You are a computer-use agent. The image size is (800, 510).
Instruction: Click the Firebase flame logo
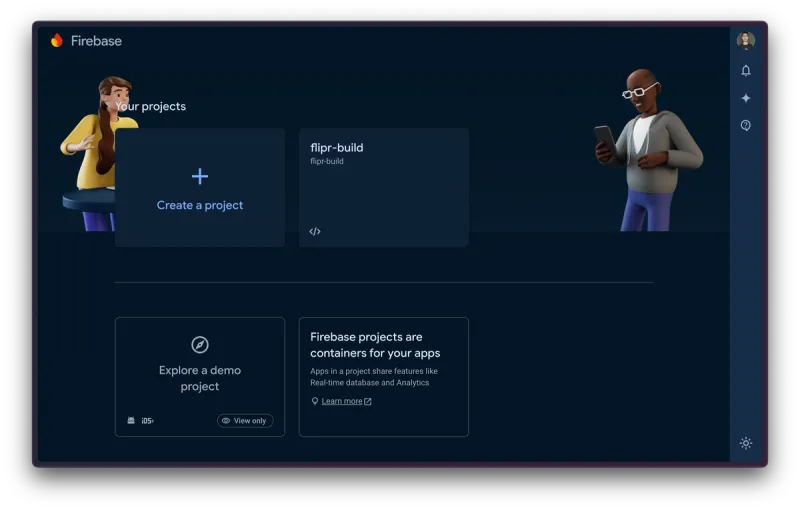pos(57,40)
